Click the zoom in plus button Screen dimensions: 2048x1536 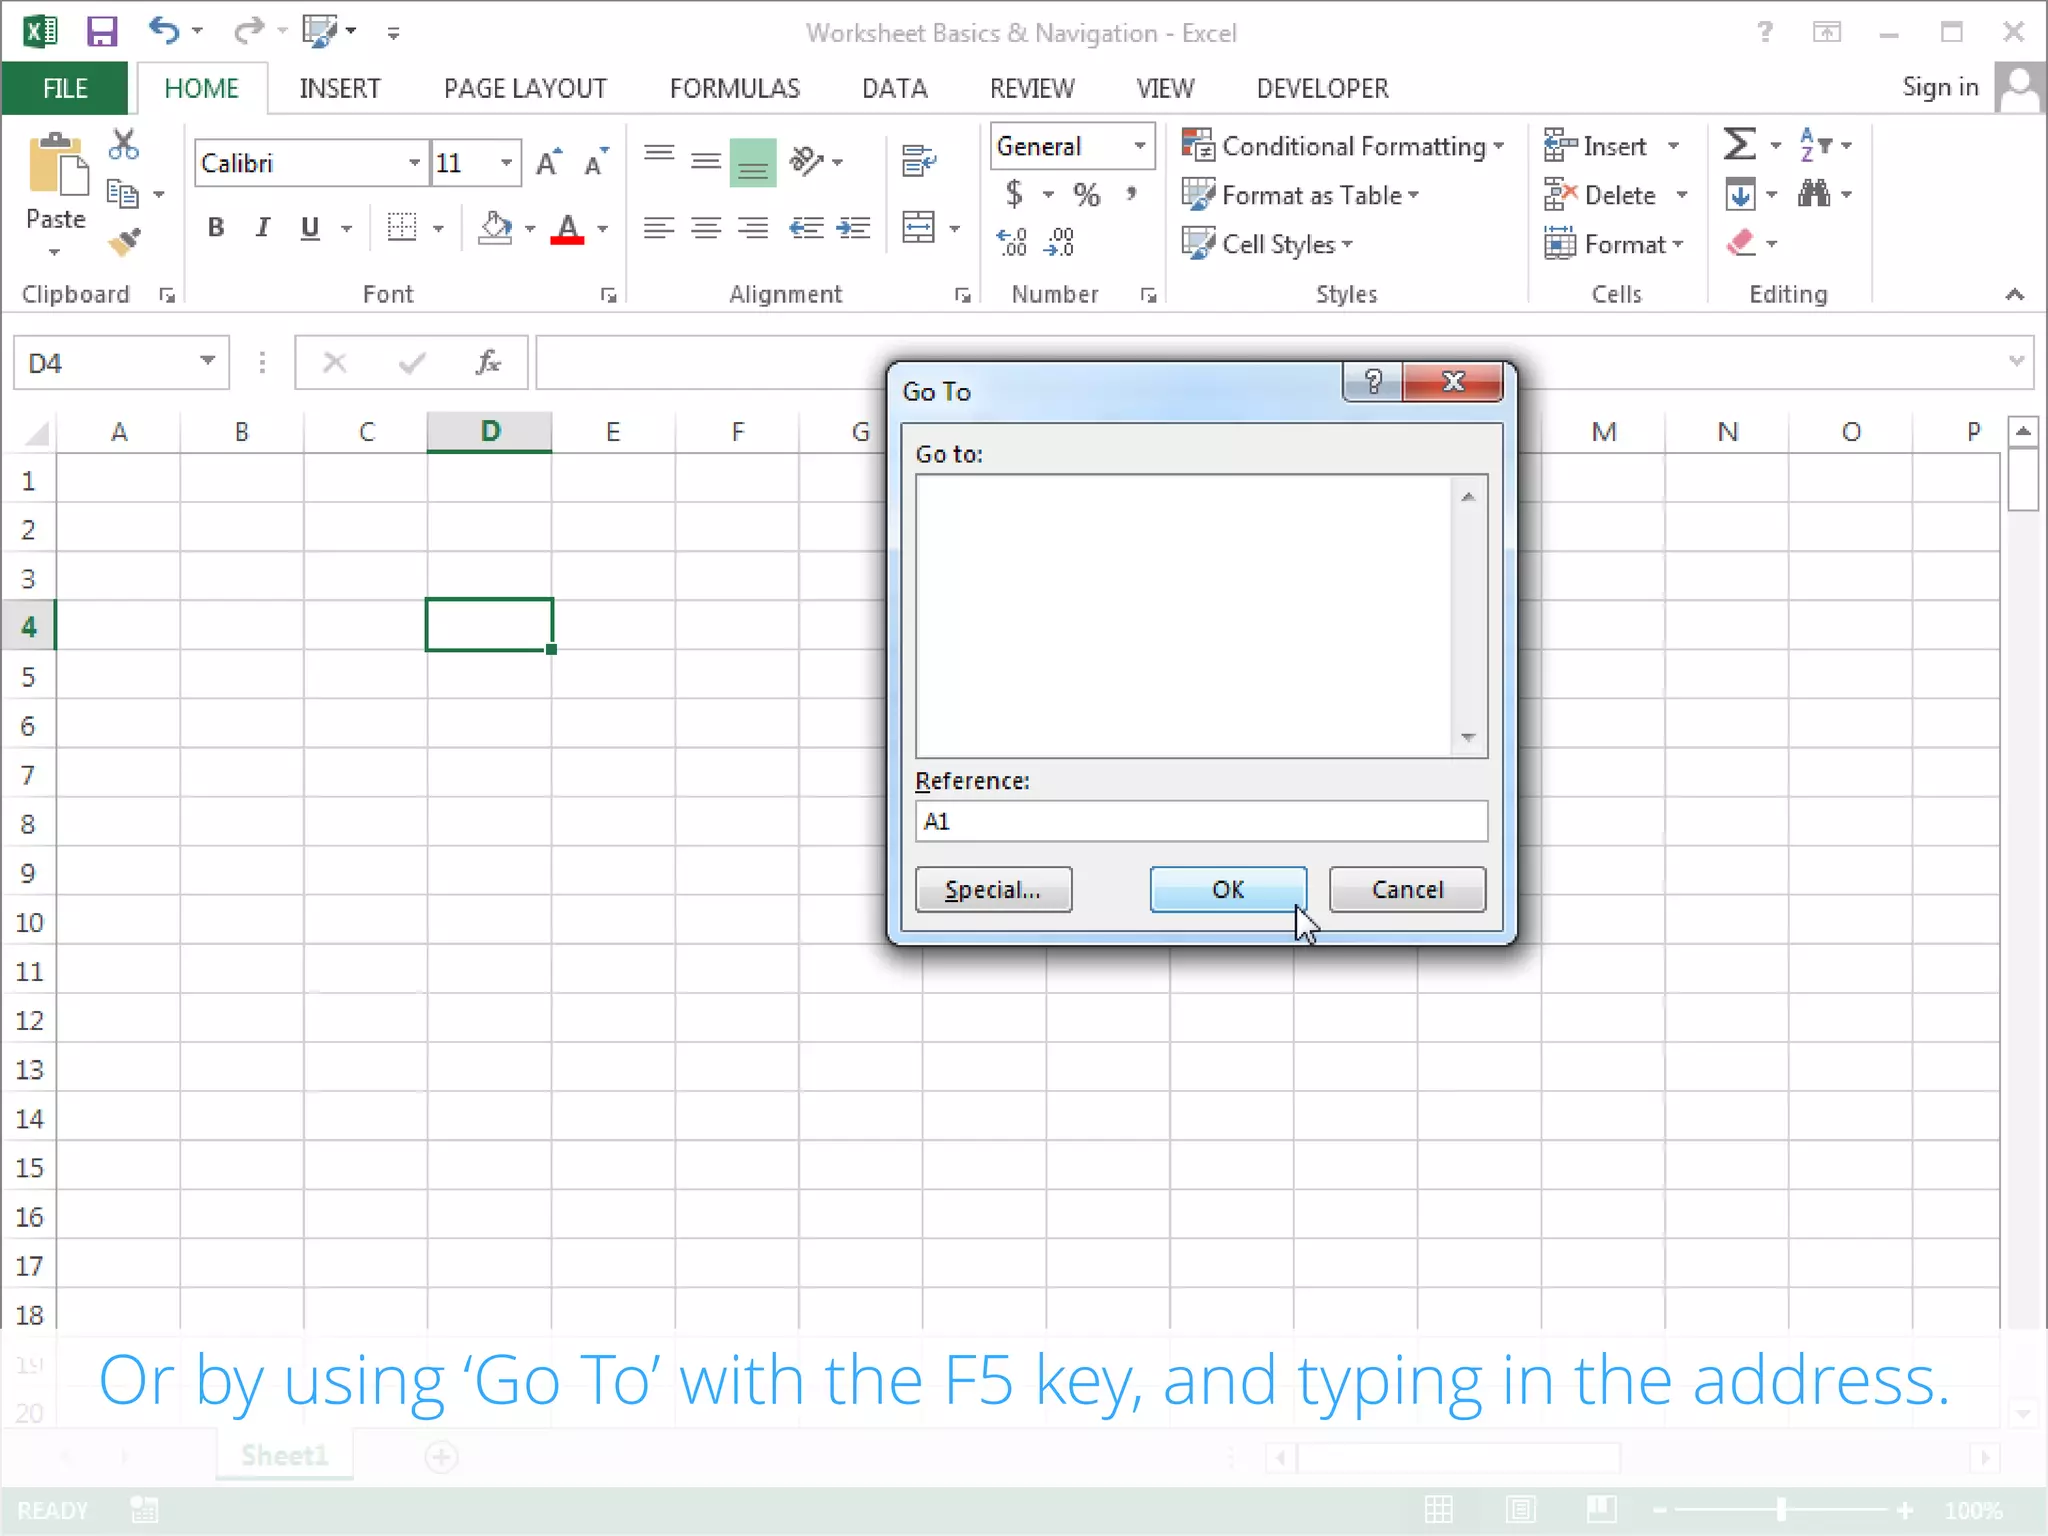pos(1904,1510)
